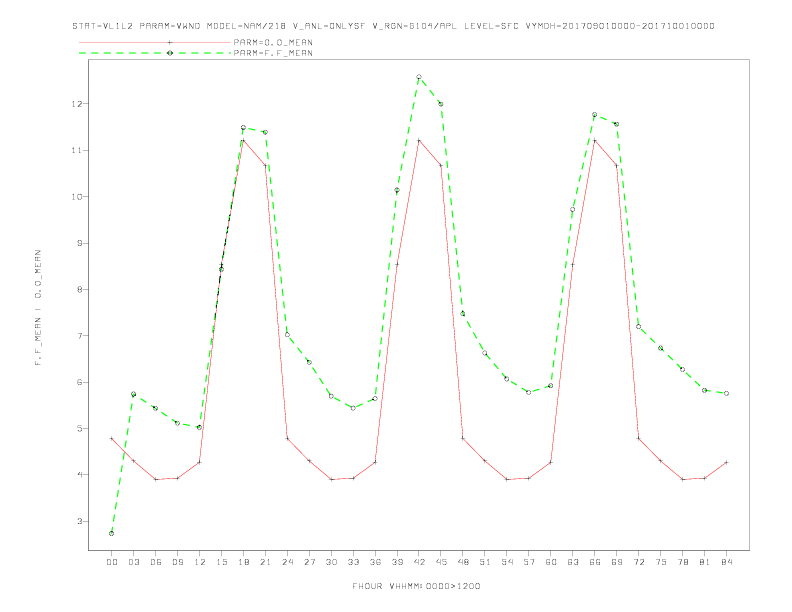Click the x-axis tick label 18
This screenshot has width=792, height=612.
click(x=243, y=562)
